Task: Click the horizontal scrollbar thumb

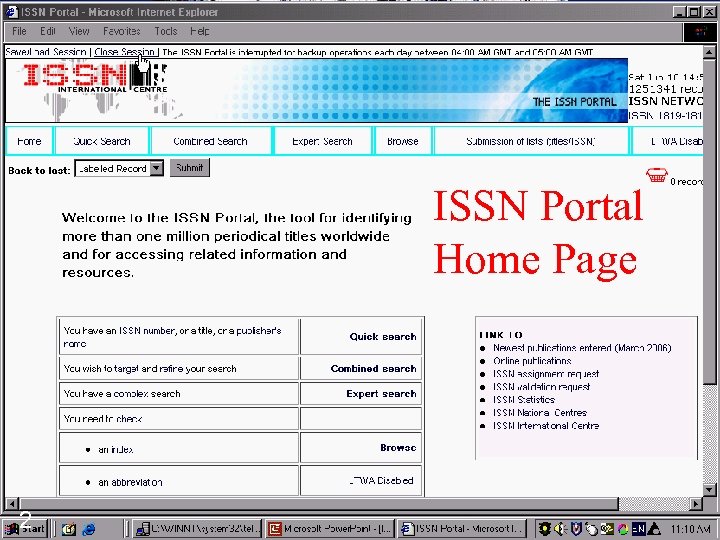Action: 319,503
